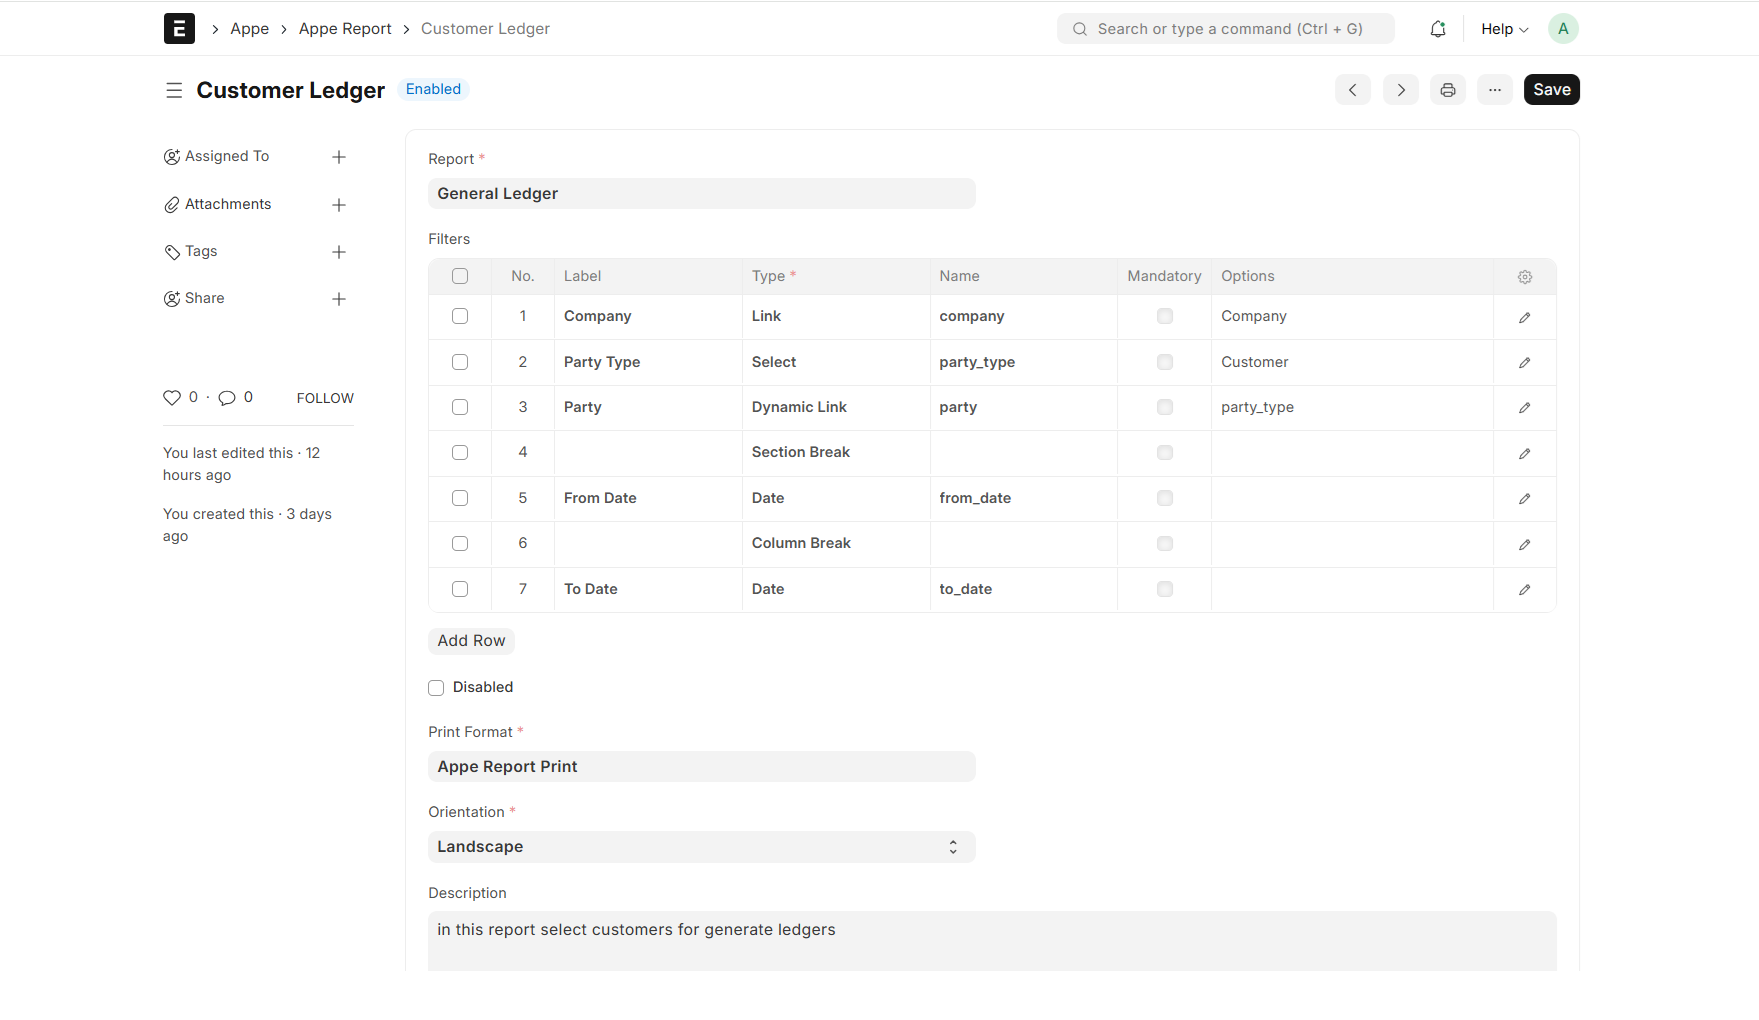Like this report via the heart icon
The height and width of the screenshot is (1020, 1759).
pyautogui.click(x=172, y=397)
